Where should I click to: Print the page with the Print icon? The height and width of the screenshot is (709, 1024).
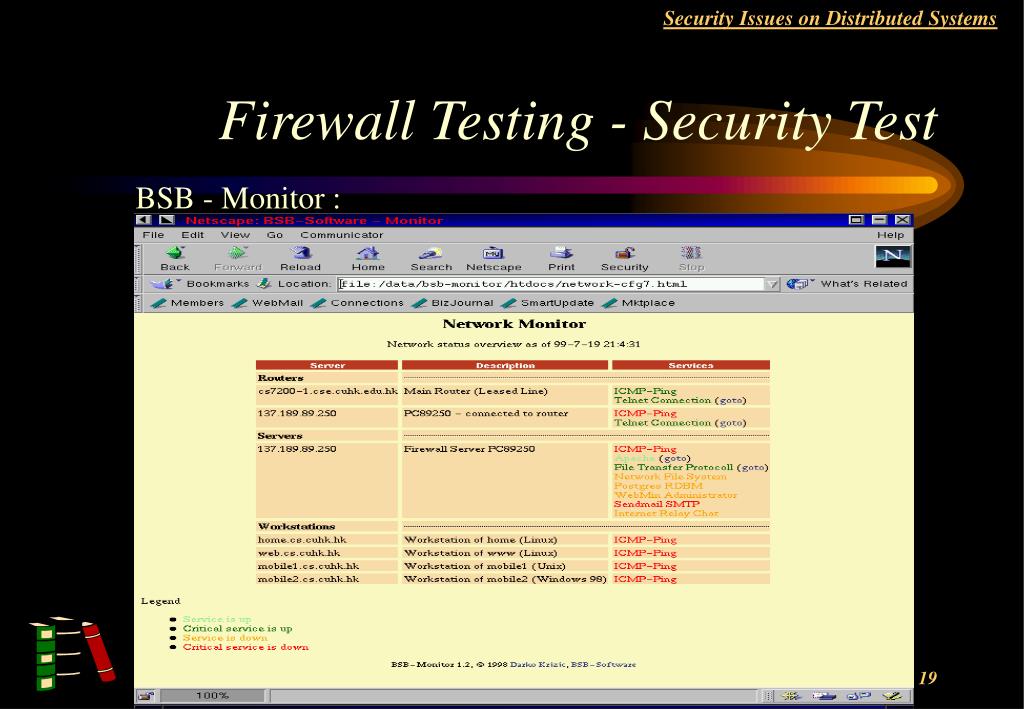click(562, 253)
